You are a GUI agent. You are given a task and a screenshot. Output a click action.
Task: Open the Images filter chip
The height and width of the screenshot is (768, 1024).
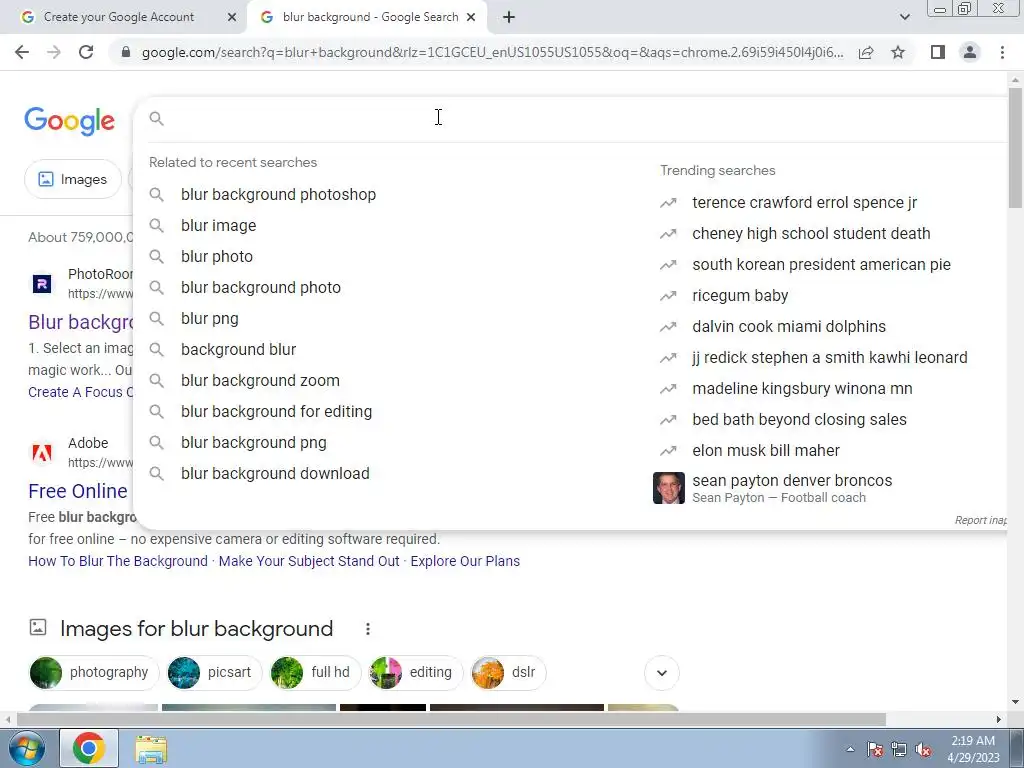click(73, 179)
